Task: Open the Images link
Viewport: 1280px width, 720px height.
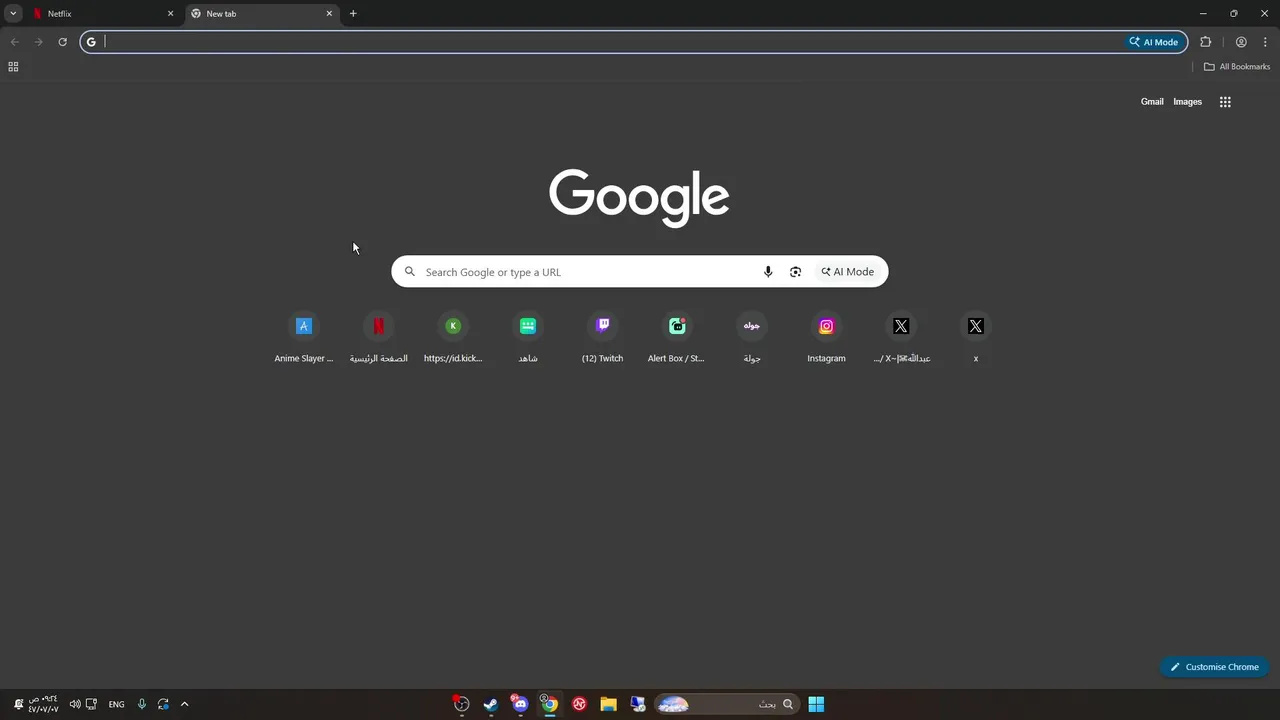Action: tap(1187, 102)
